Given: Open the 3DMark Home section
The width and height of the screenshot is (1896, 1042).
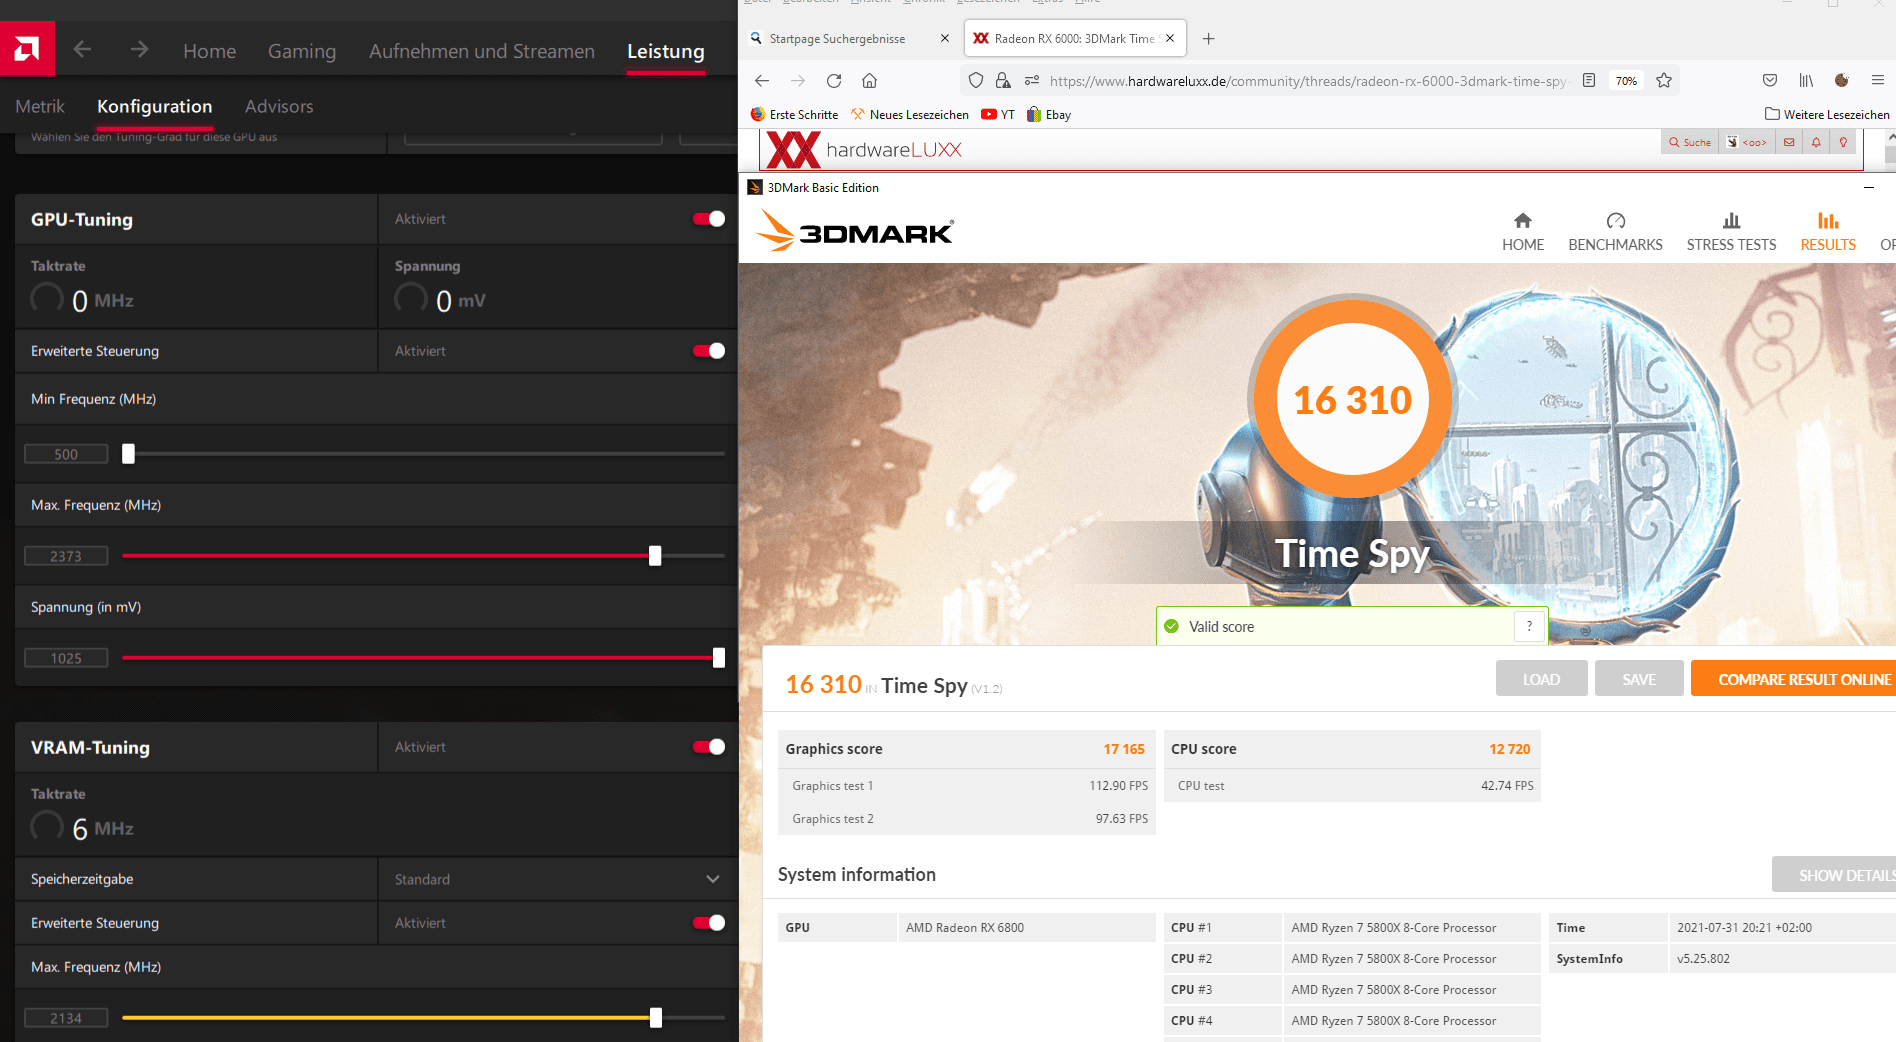Looking at the screenshot, I should pyautogui.click(x=1522, y=232).
